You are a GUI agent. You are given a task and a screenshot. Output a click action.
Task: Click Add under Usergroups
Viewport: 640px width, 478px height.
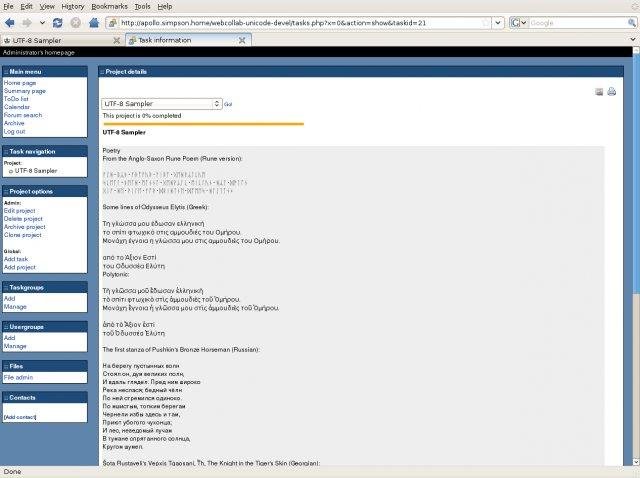pyautogui.click(x=9, y=338)
